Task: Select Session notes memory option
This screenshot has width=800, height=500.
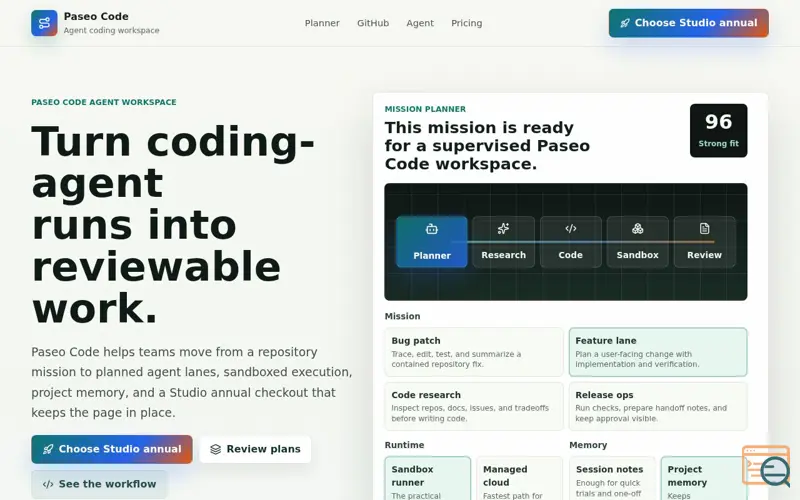Action: tap(612, 479)
